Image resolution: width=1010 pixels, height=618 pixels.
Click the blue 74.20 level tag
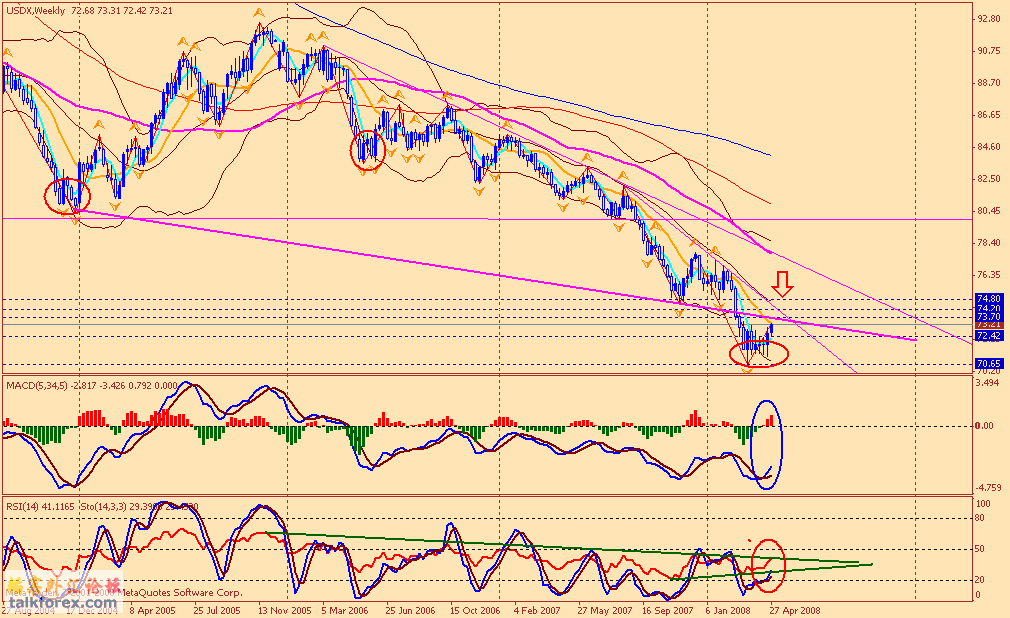pos(989,308)
